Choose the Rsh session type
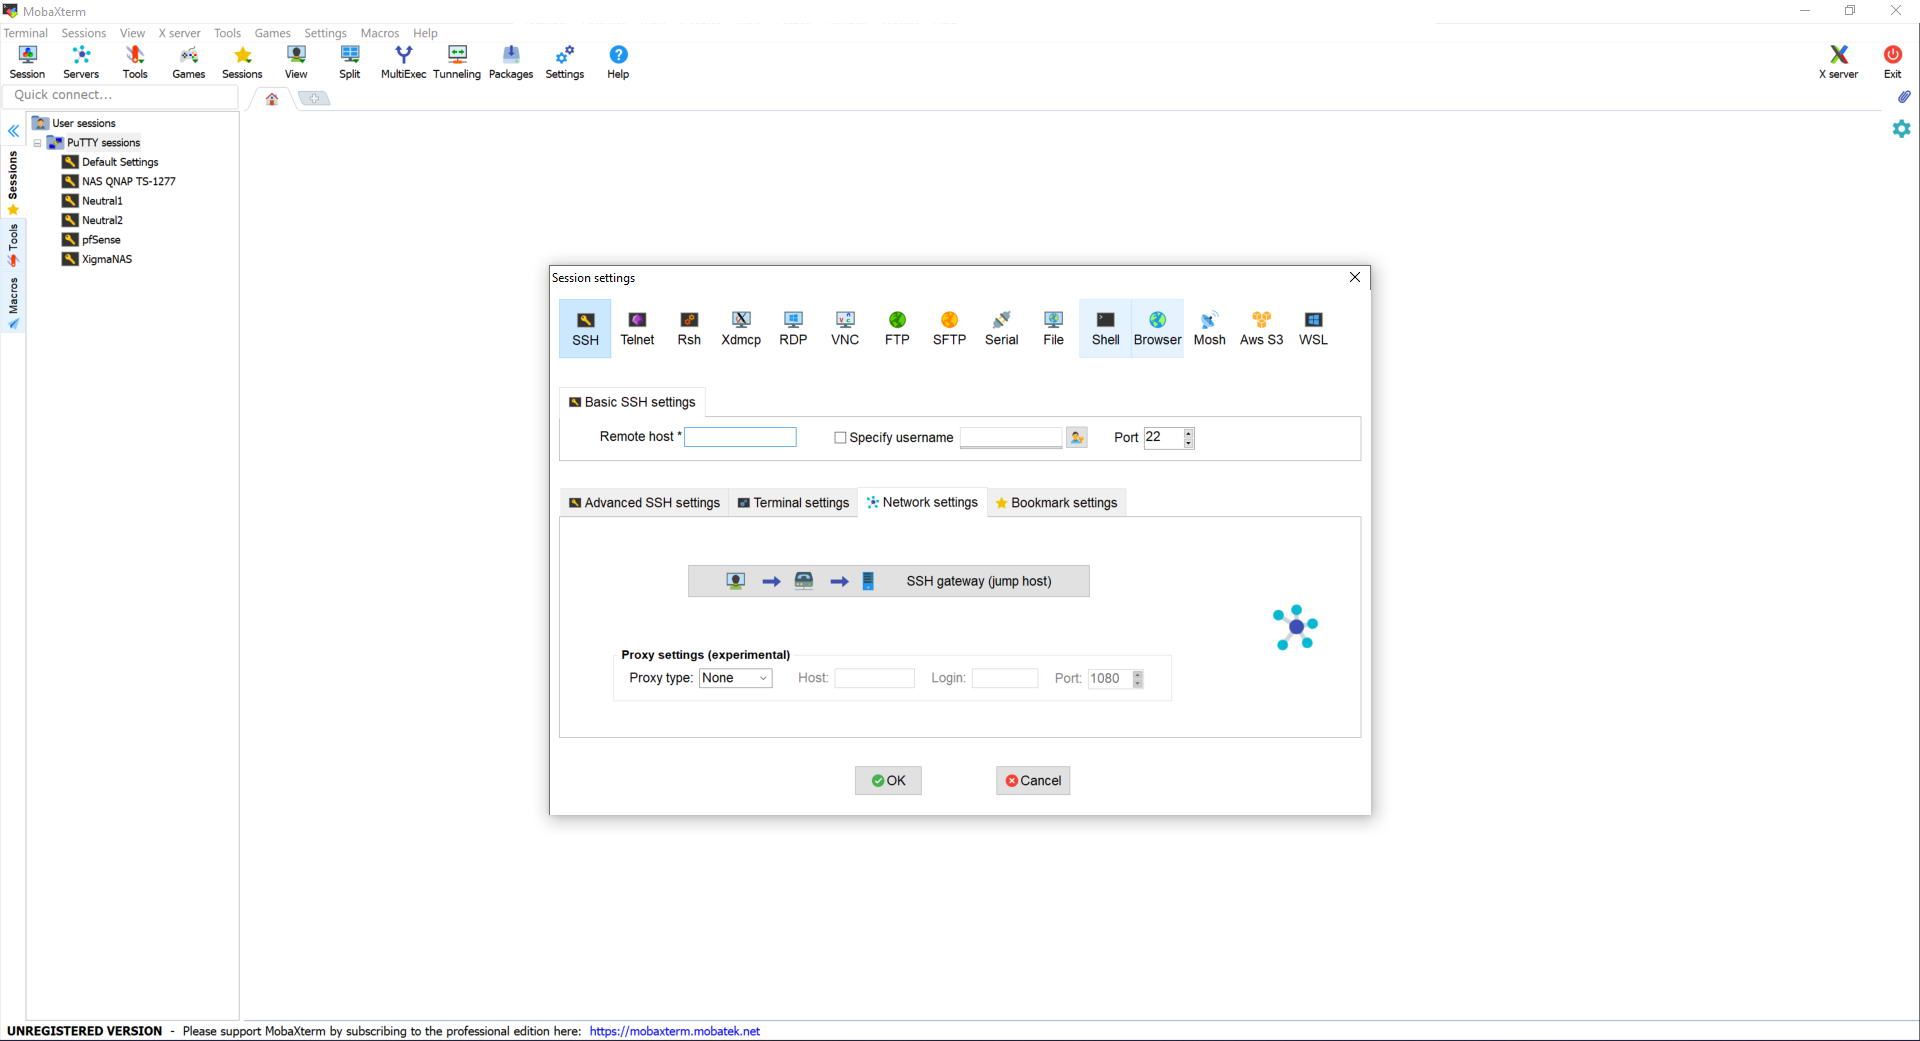The height and width of the screenshot is (1041, 1920). pyautogui.click(x=689, y=328)
